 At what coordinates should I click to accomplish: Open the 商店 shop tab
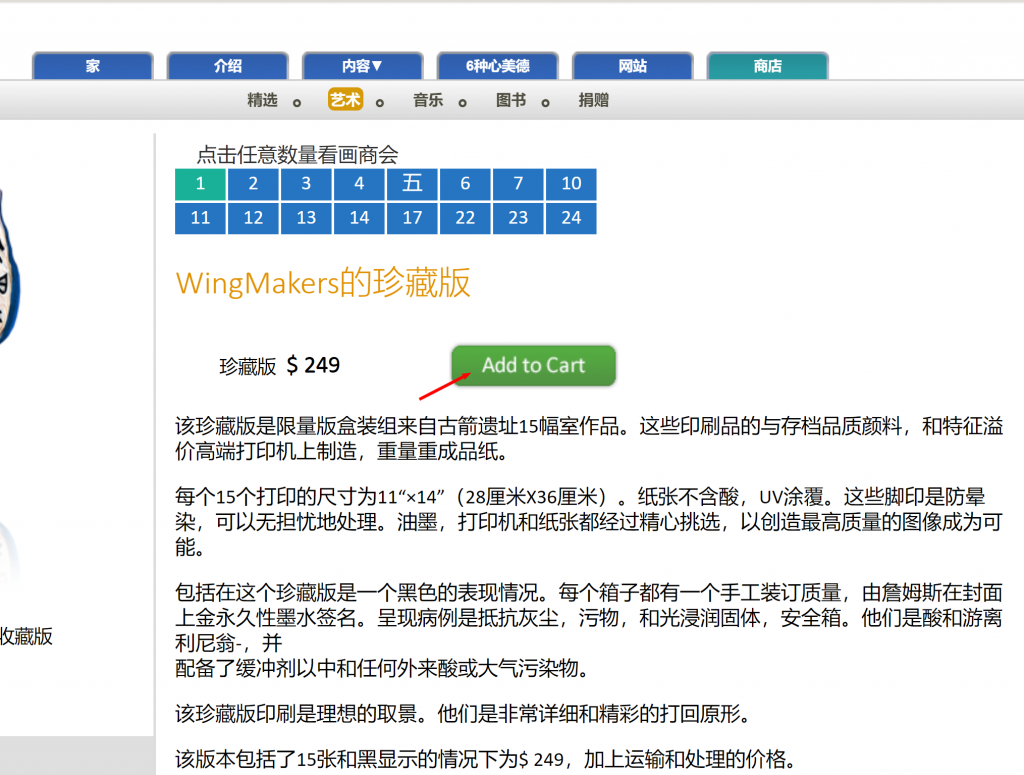[768, 66]
